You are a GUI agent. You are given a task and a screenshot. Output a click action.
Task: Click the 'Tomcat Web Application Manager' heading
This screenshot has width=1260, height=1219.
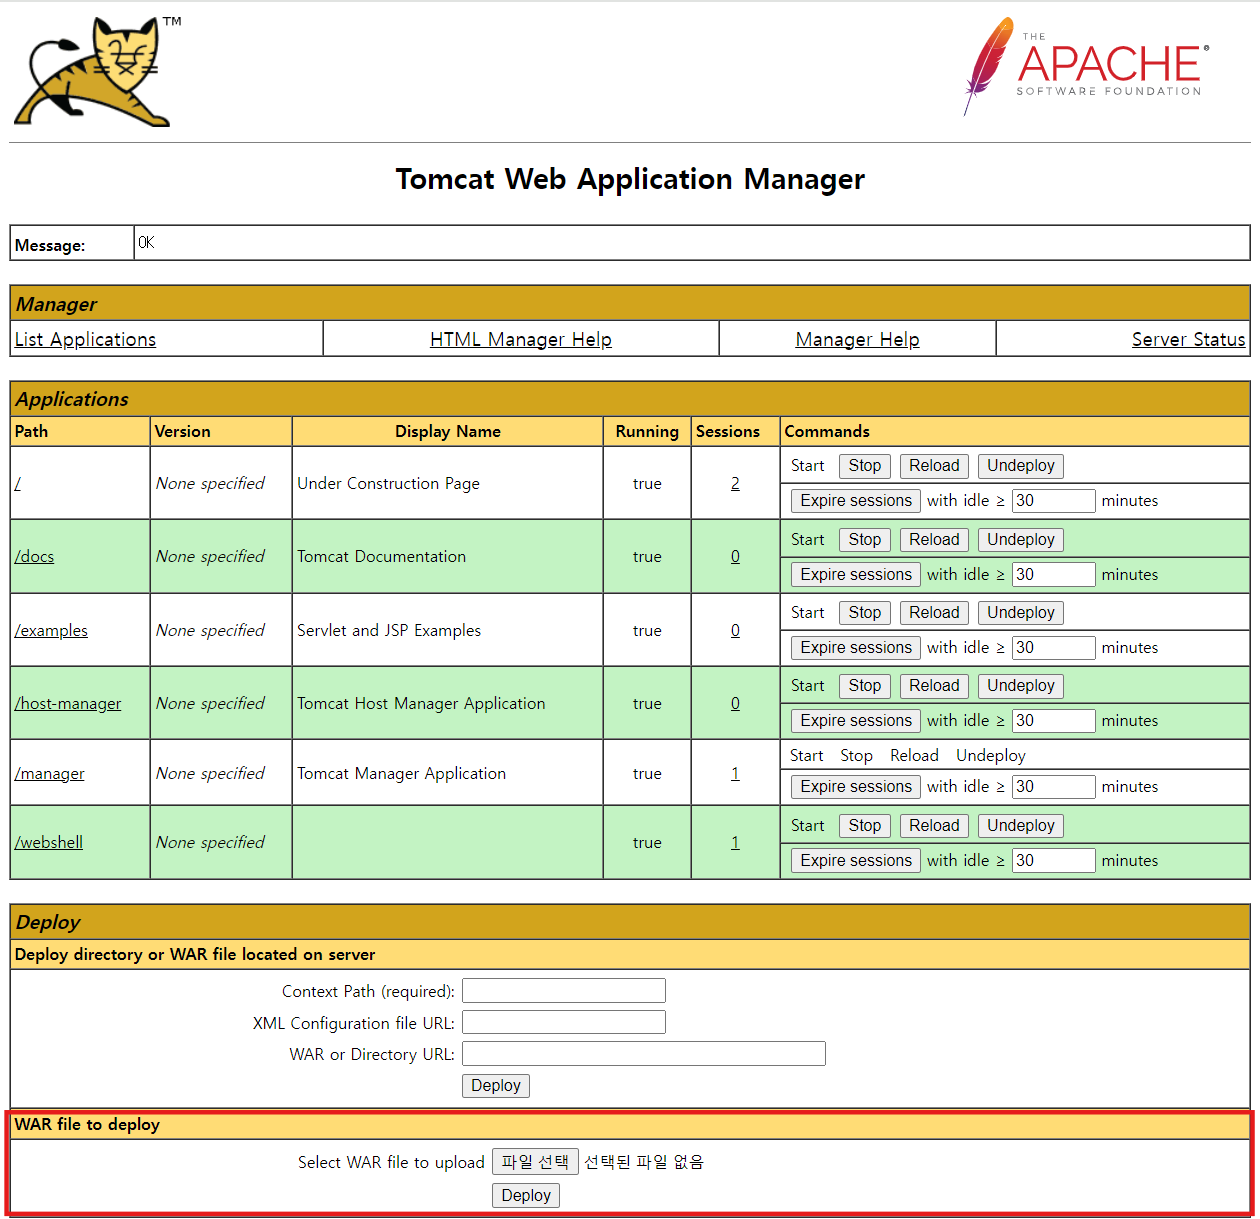pos(630,179)
